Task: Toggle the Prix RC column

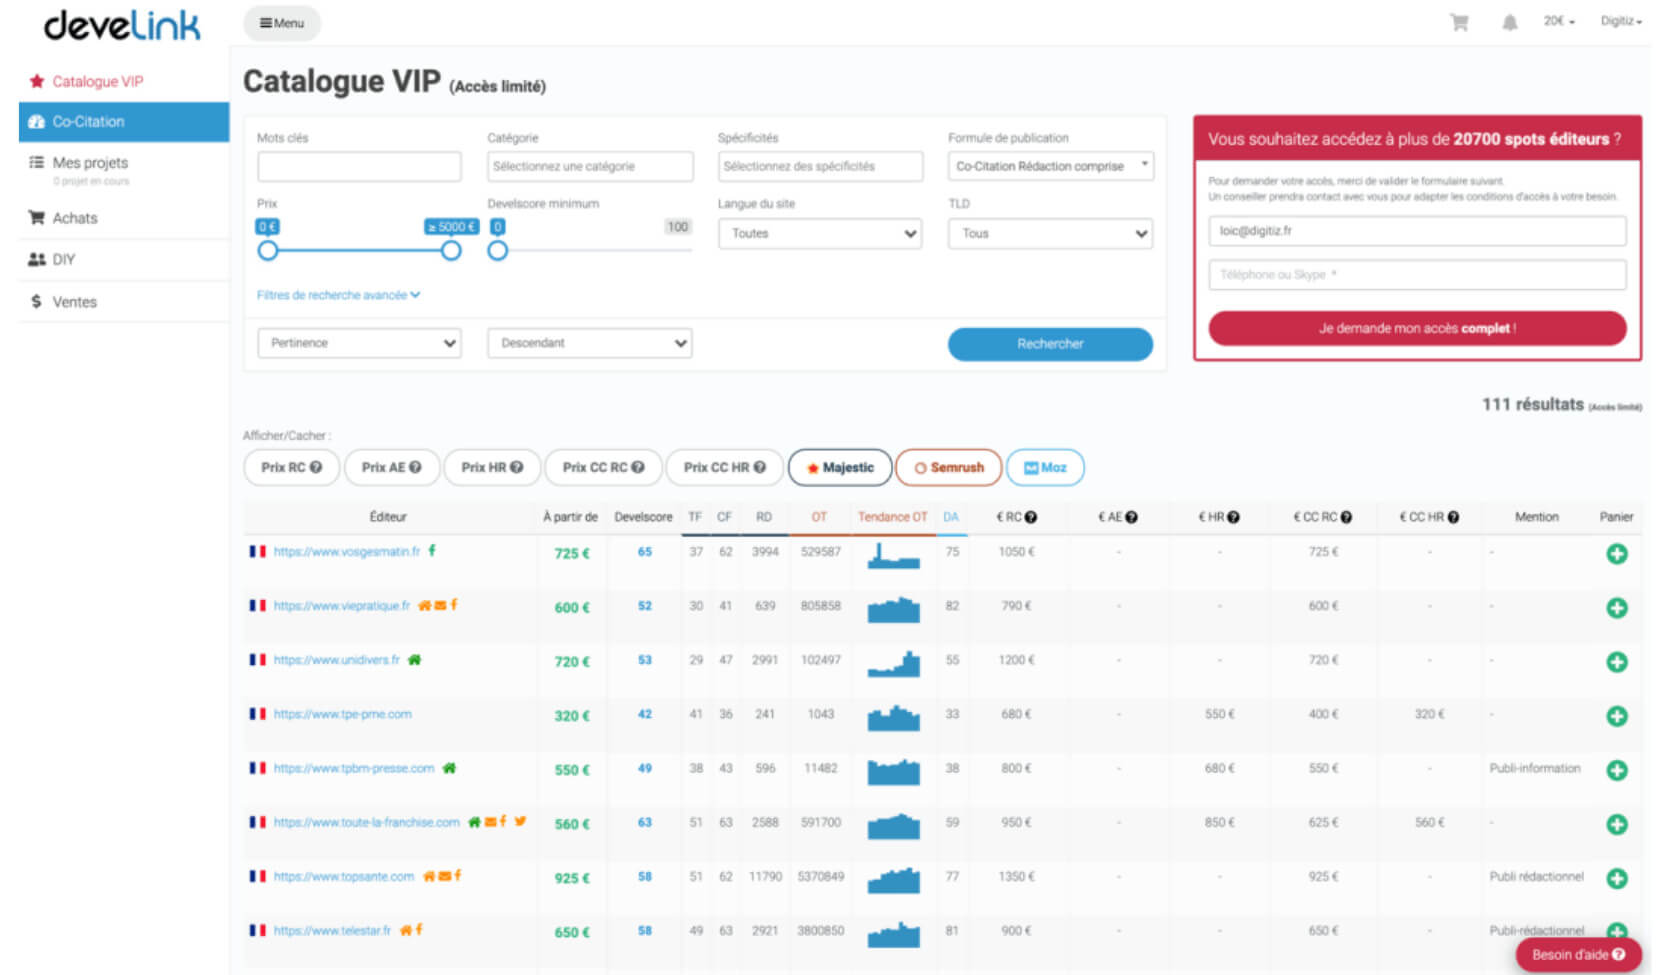Action: pos(291,467)
